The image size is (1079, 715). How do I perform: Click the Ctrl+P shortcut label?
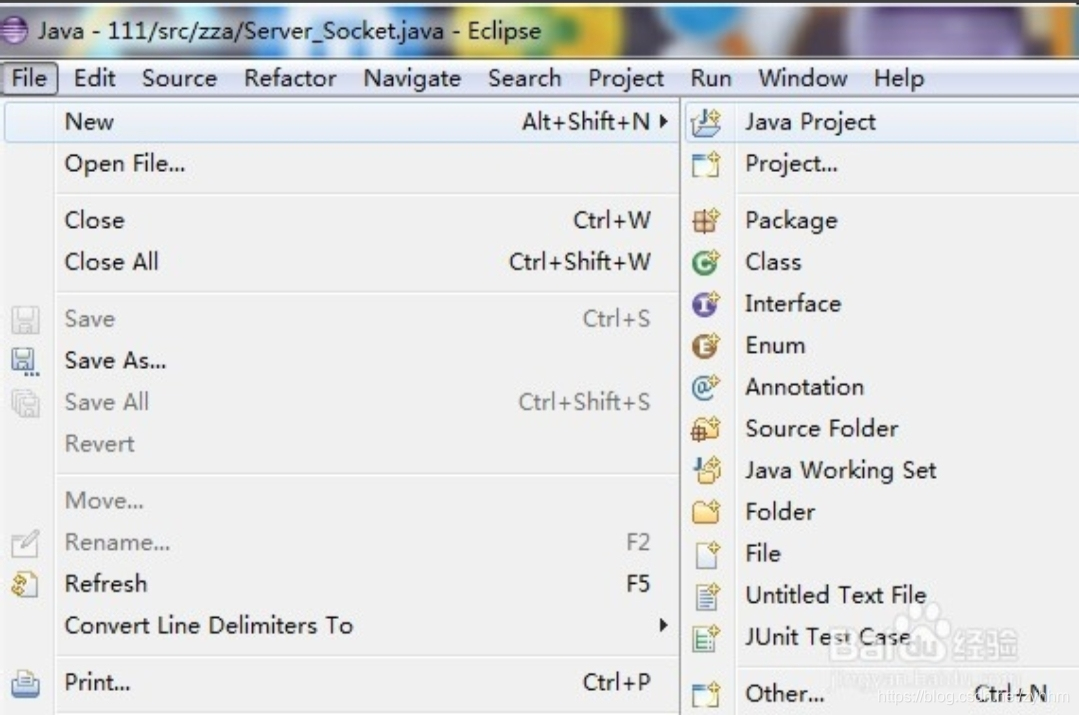[616, 682]
